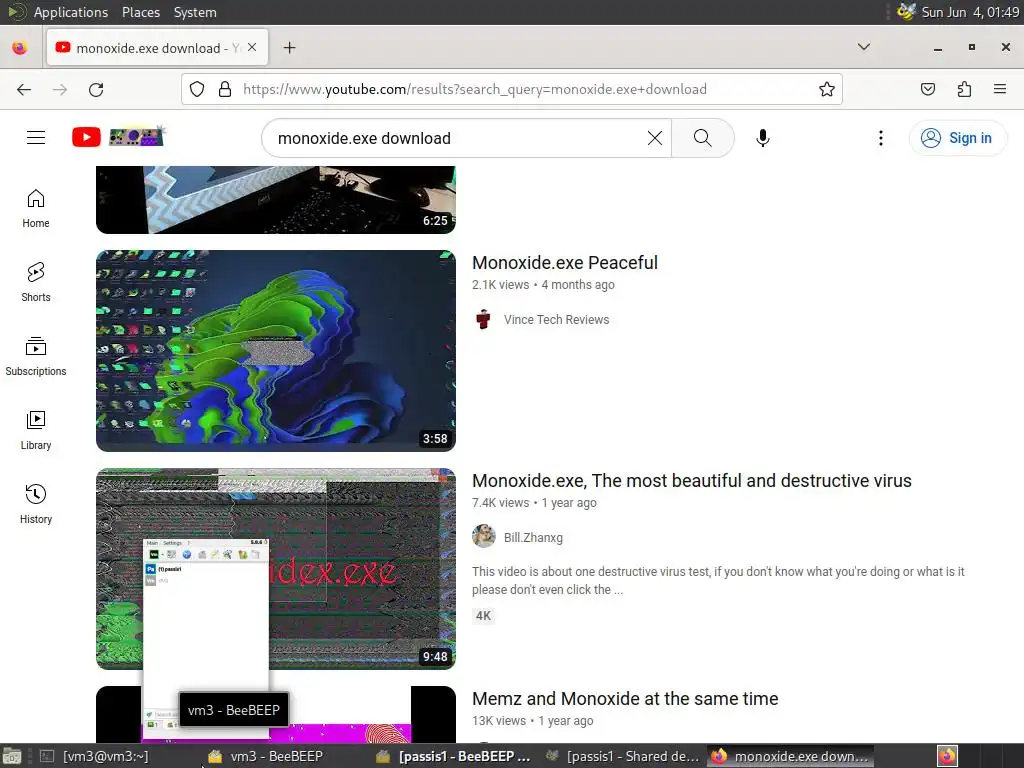Open YouTube settings three-dot menu
1024x768 pixels.
pyautogui.click(x=880, y=138)
